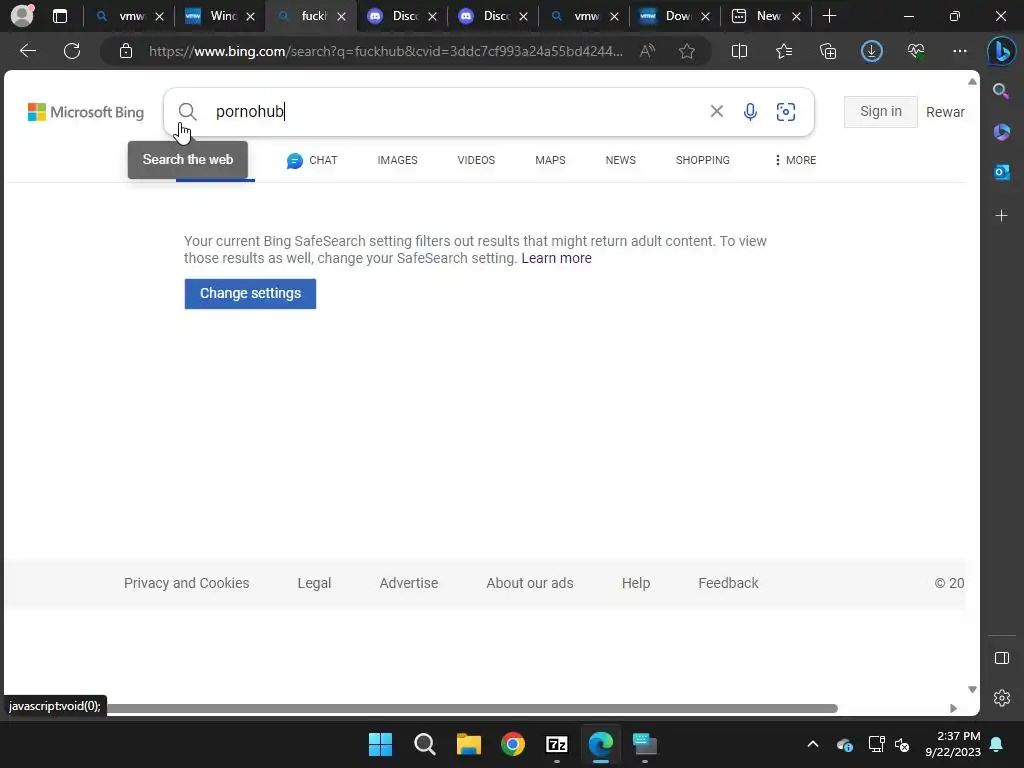The width and height of the screenshot is (1024, 768).
Task: Click the horizontal scrollbar right arrow
Action: point(953,709)
